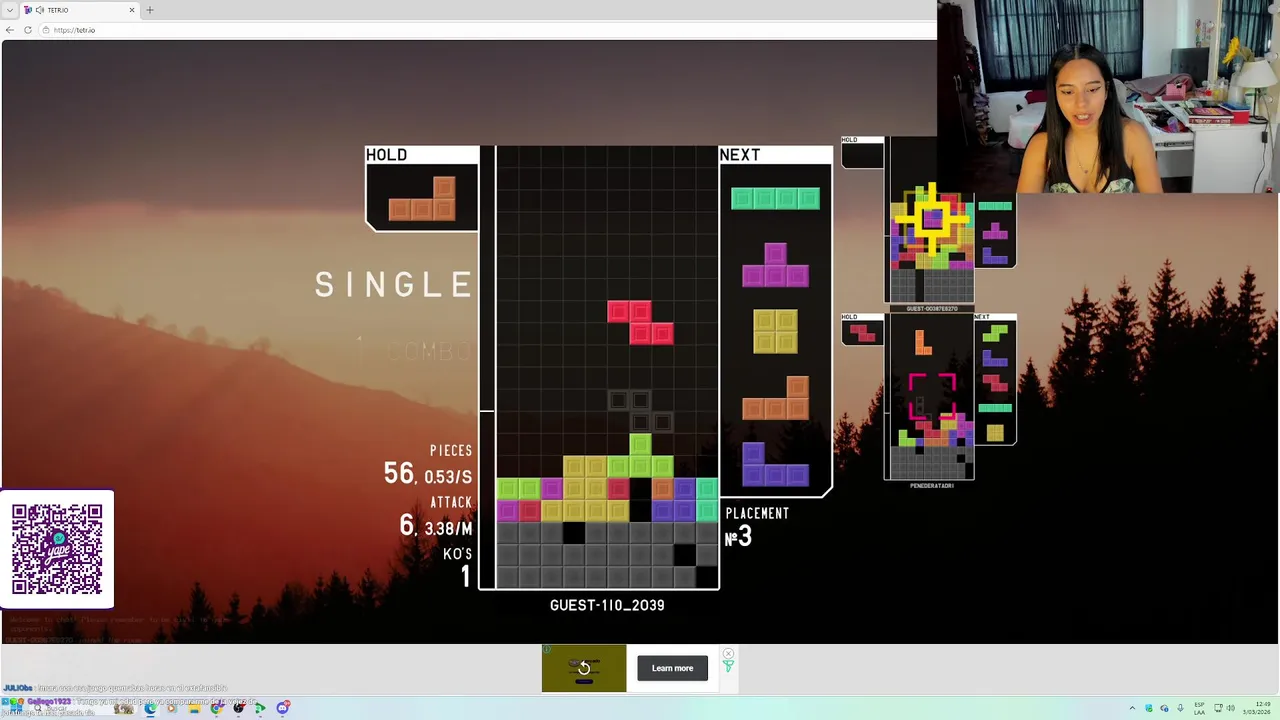
Task: Mute the TETR.IO tab audio icon
Action: pos(40,10)
